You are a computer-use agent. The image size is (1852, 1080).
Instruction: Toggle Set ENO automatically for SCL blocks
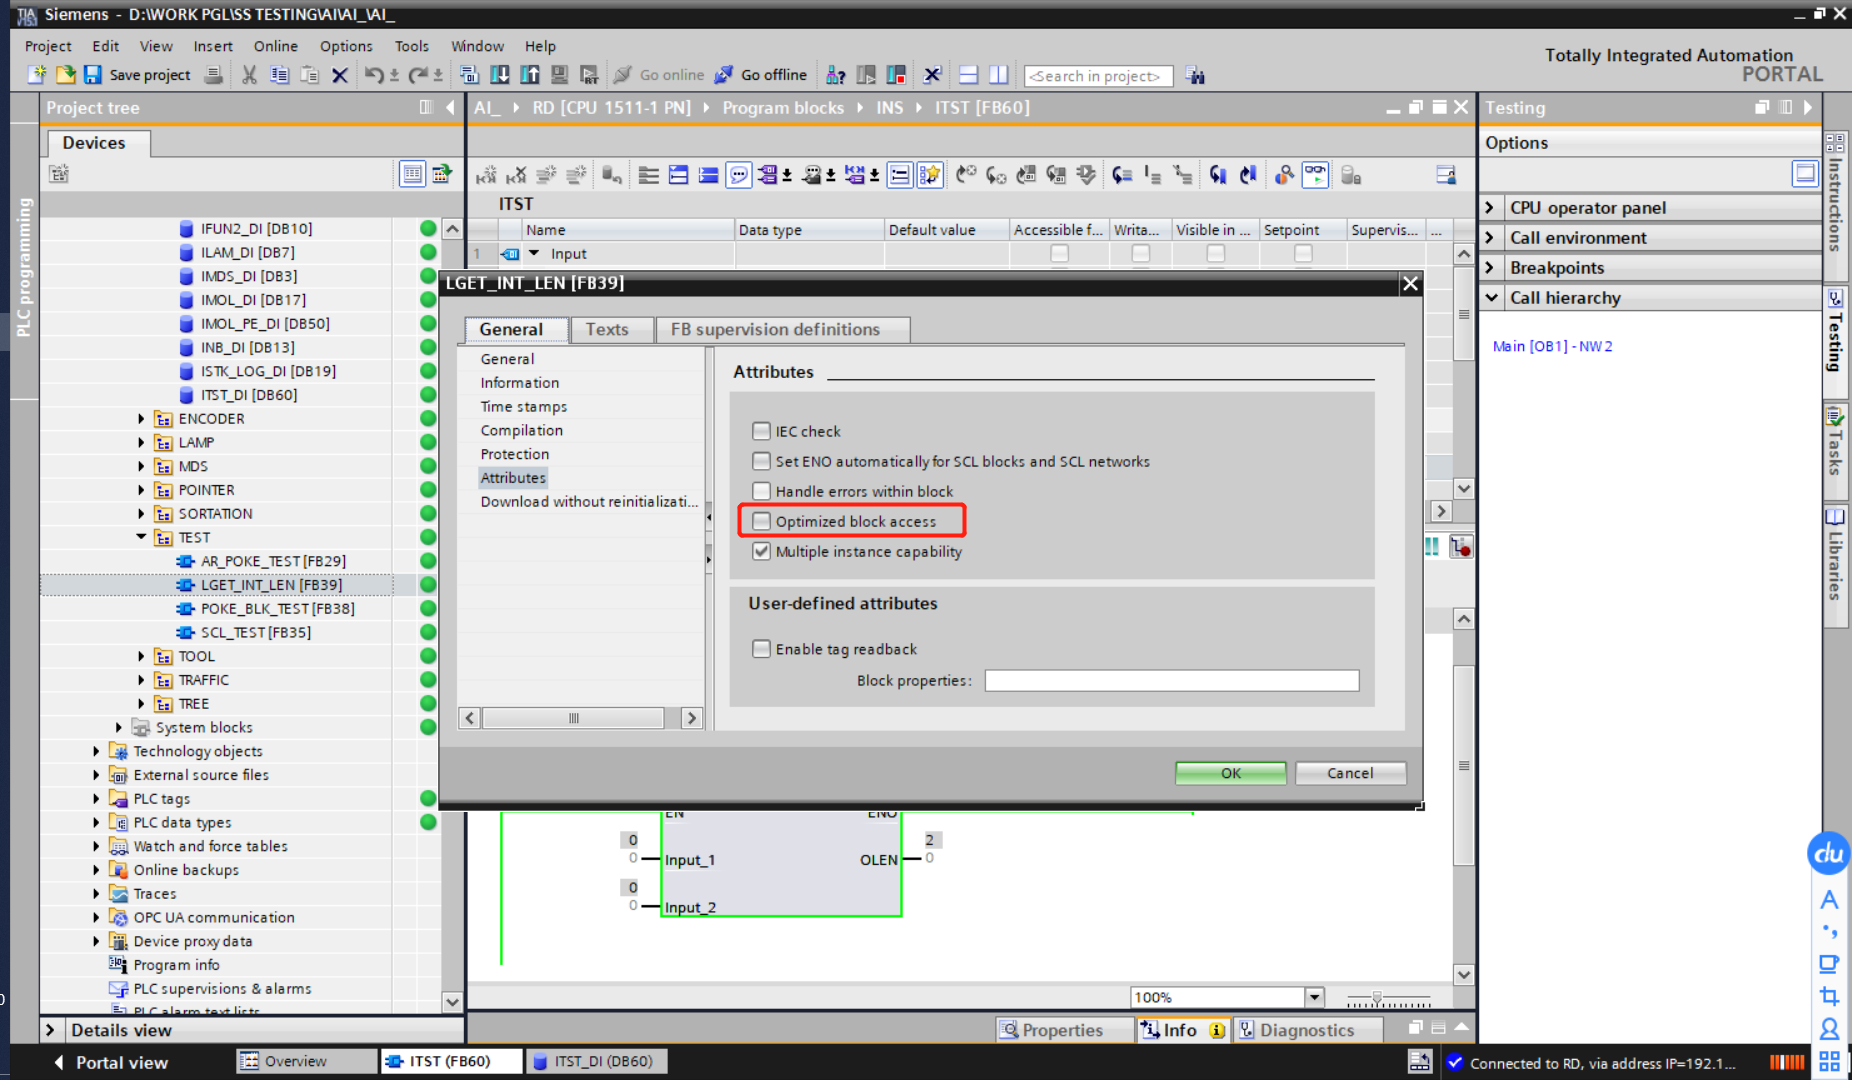[762, 461]
